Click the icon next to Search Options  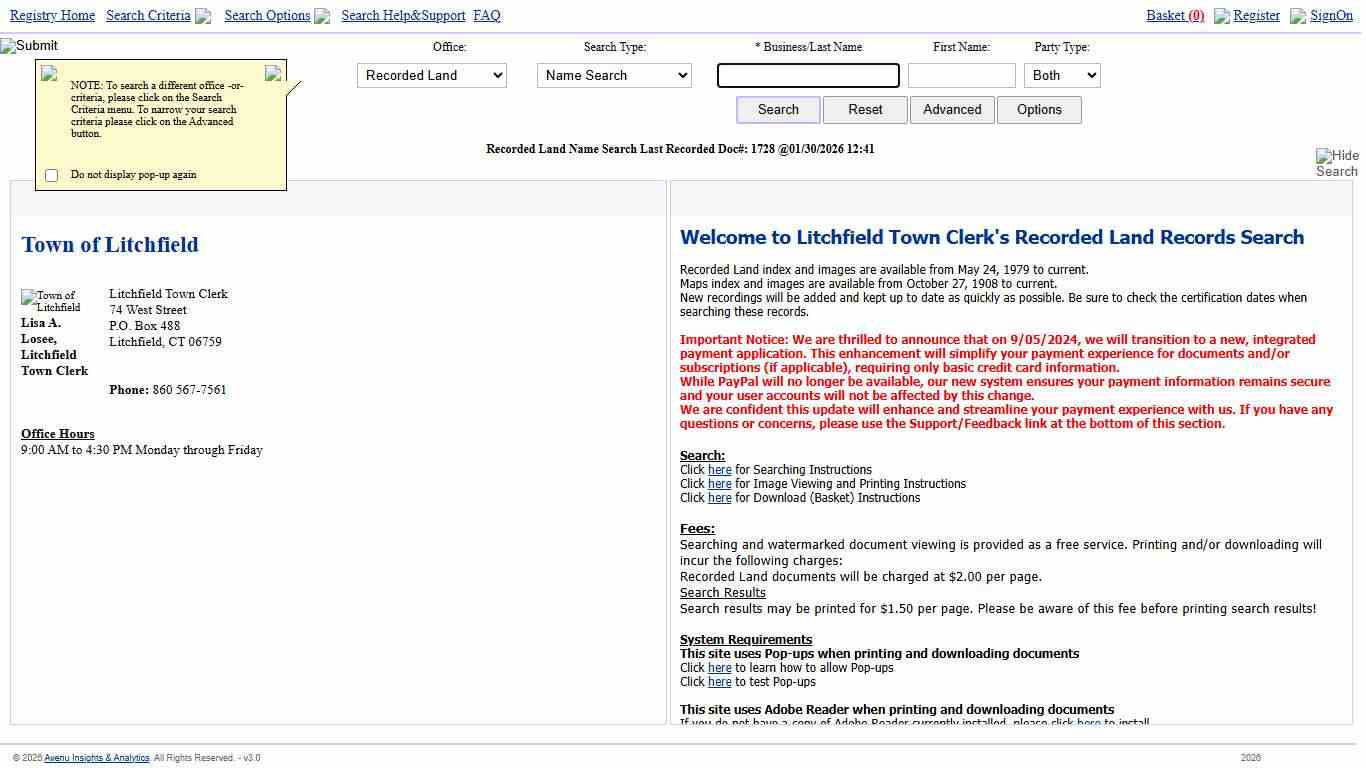click(x=322, y=16)
